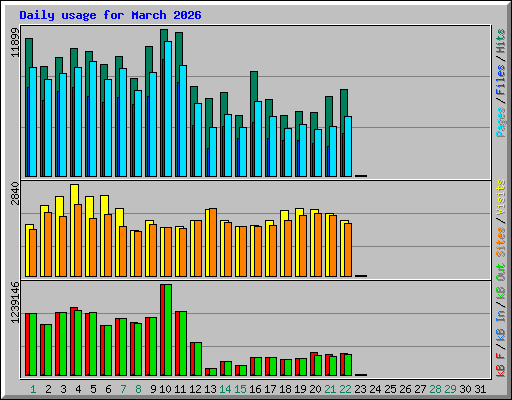Click day label 6 on the x-axis
The width and height of the screenshot is (512, 400).
click(x=108, y=389)
